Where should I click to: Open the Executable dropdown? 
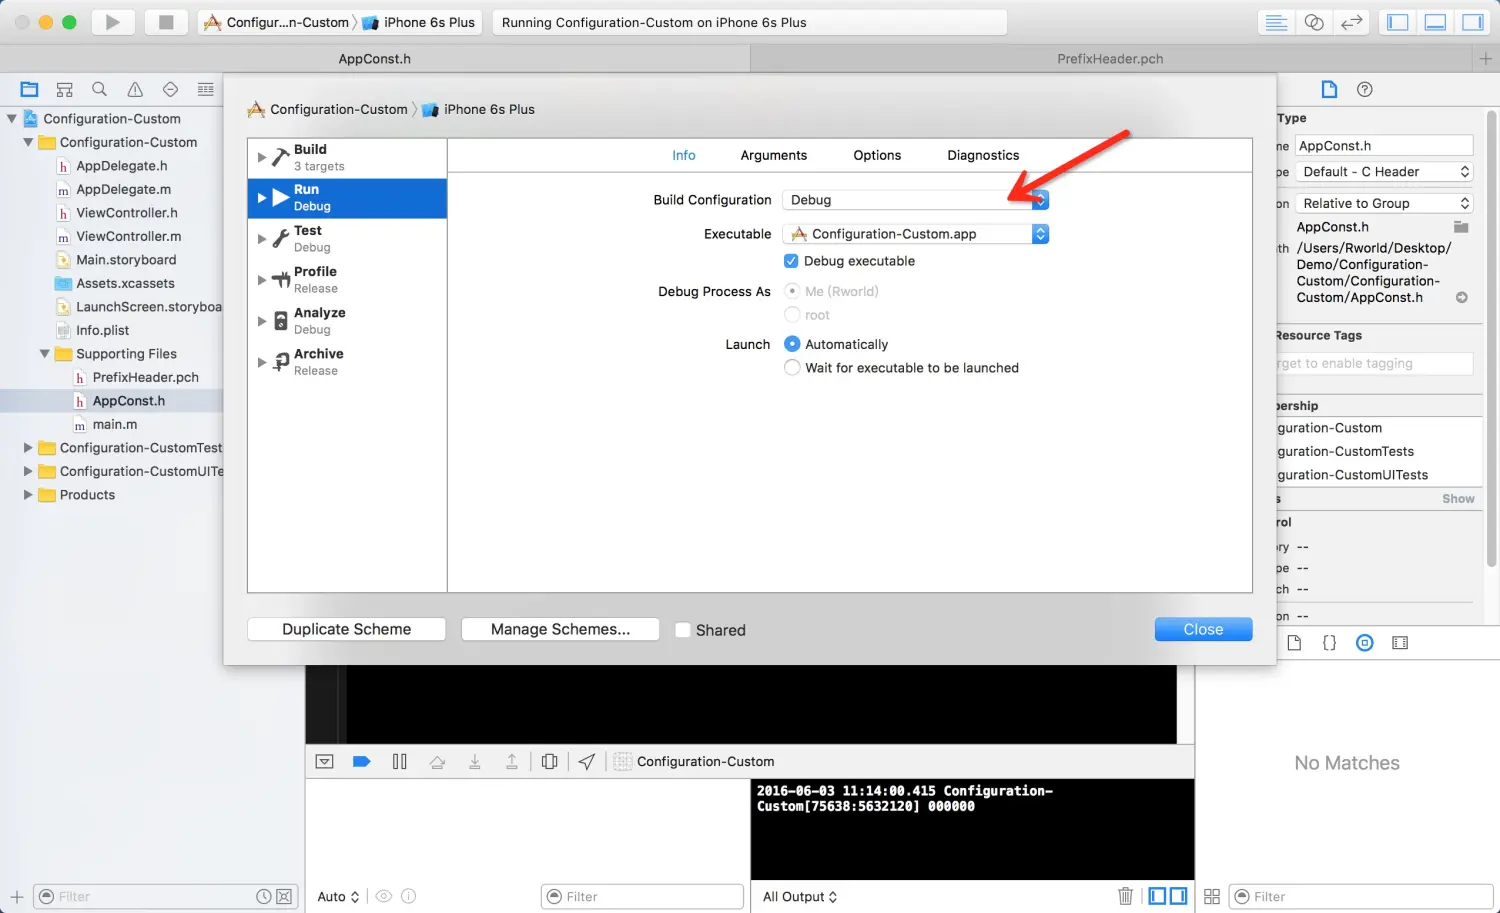pyautogui.click(x=915, y=234)
